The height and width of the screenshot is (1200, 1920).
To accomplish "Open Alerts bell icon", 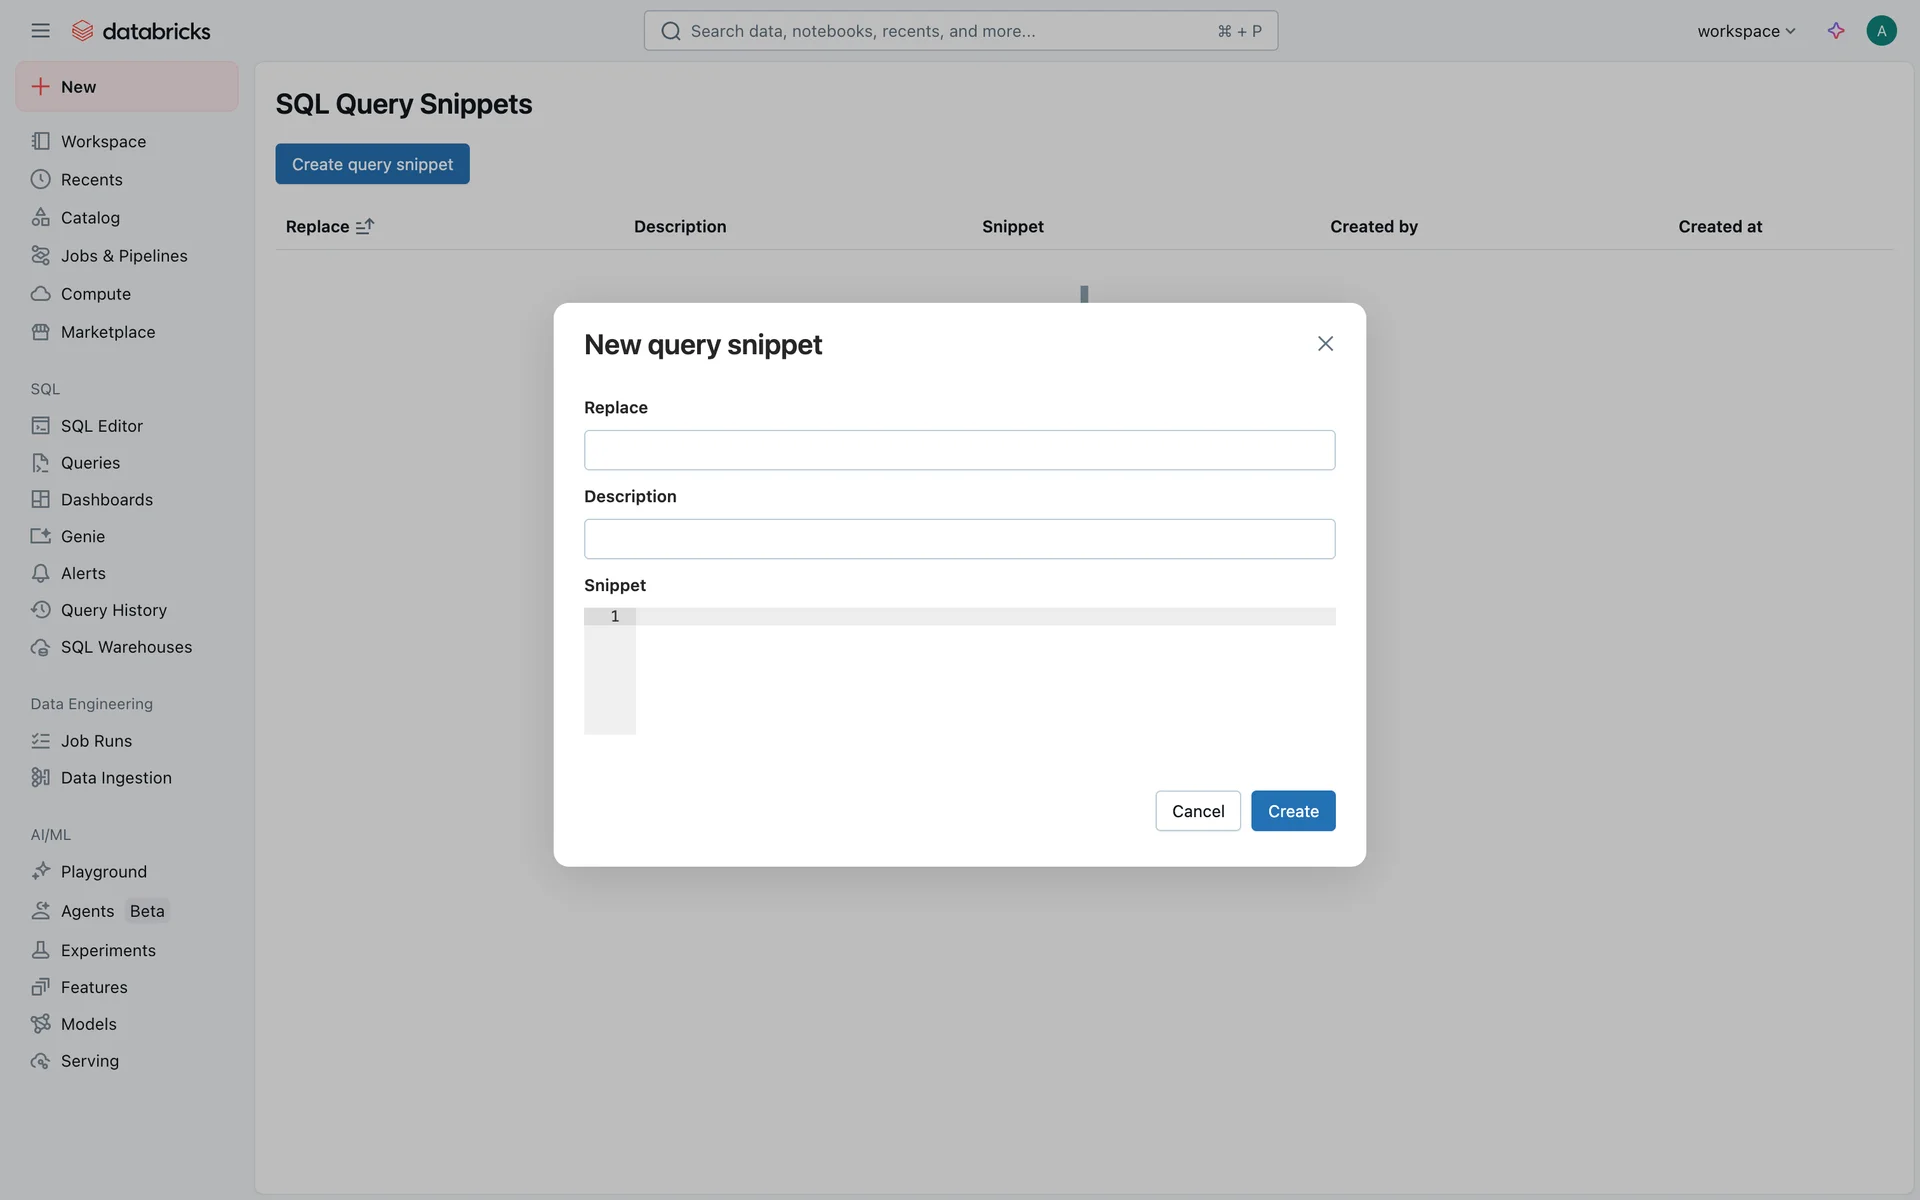I will (40, 574).
